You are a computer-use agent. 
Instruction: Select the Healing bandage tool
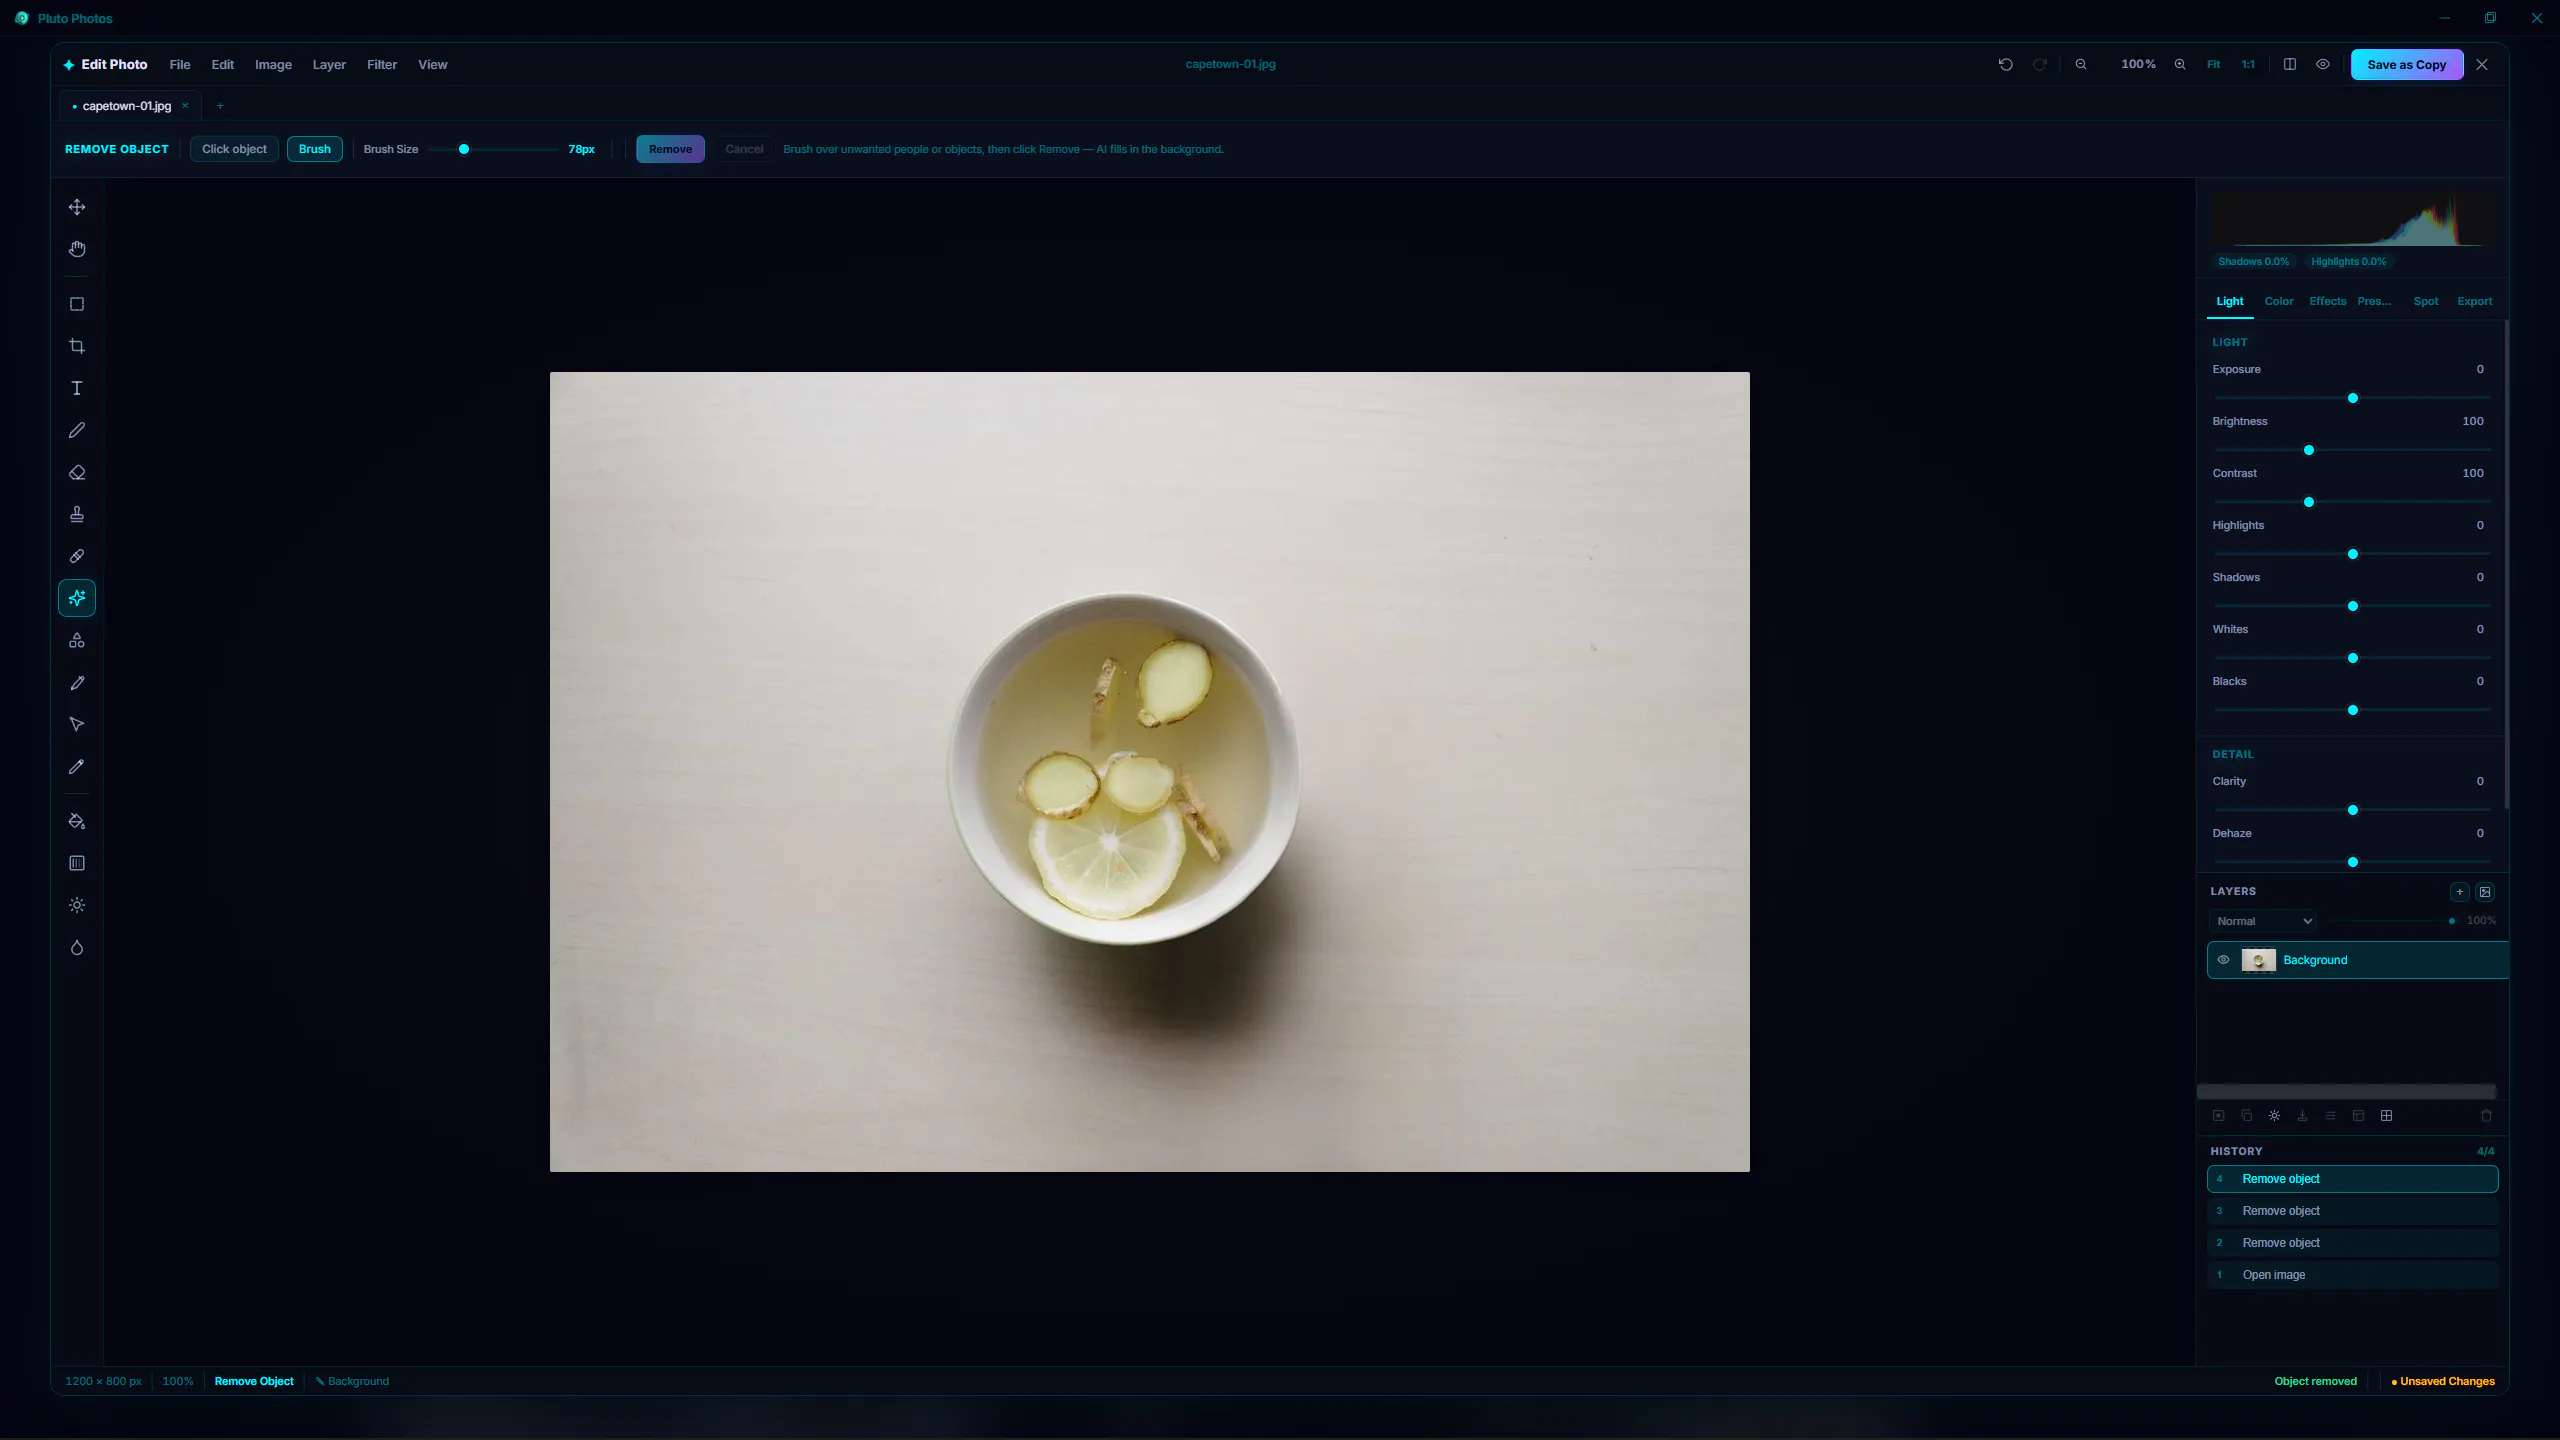77,556
